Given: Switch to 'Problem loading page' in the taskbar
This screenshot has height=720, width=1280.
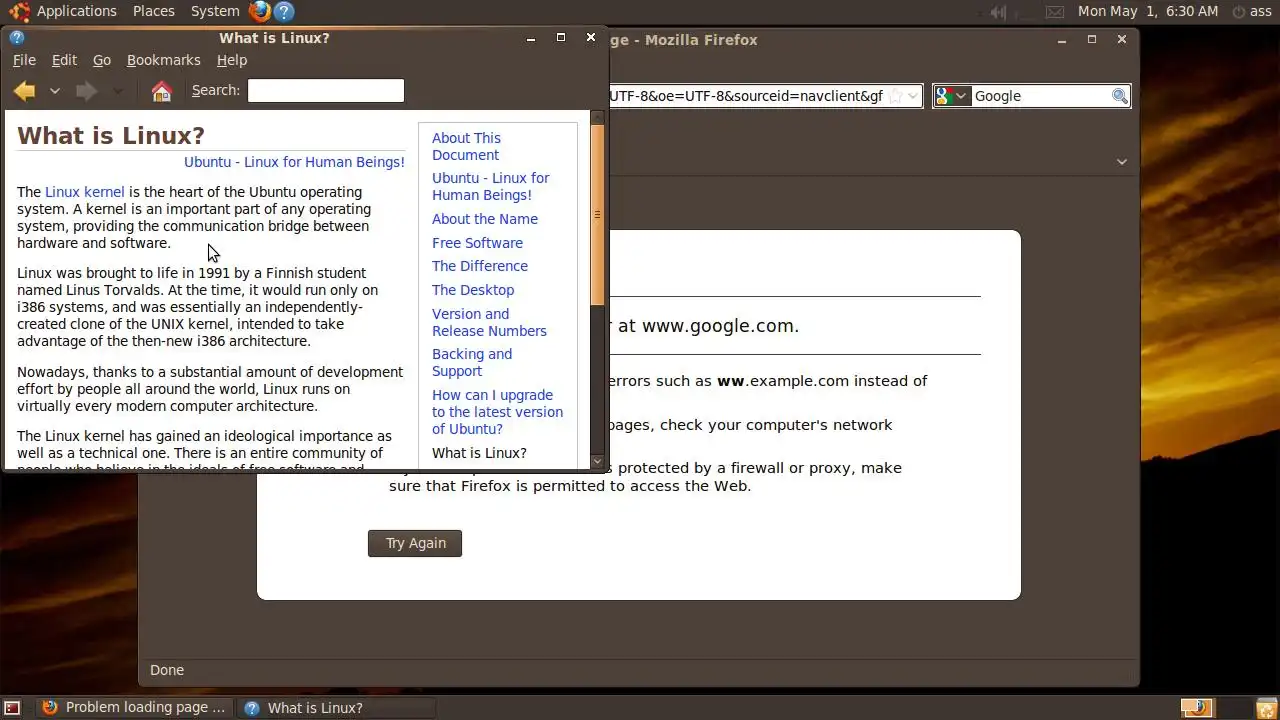Looking at the screenshot, I should tap(134, 708).
